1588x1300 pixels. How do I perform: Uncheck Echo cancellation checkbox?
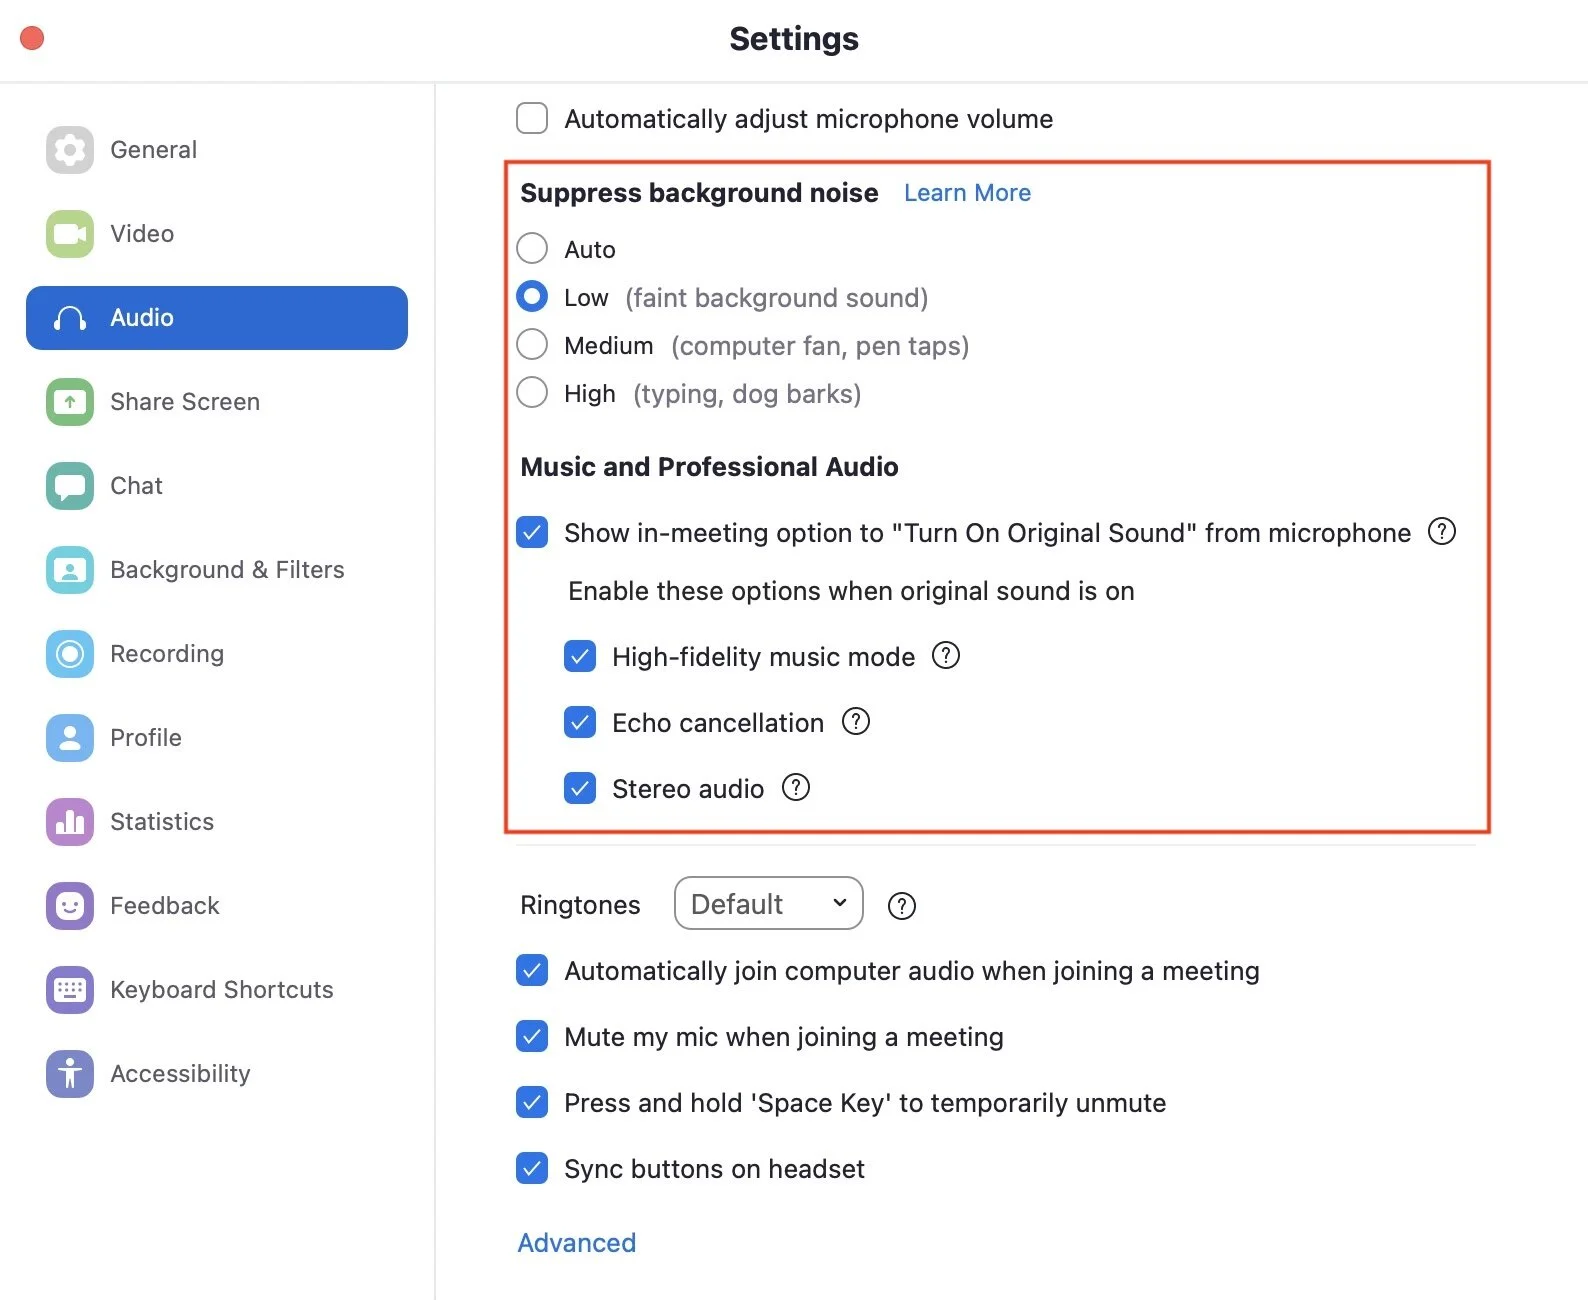(580, 722)
